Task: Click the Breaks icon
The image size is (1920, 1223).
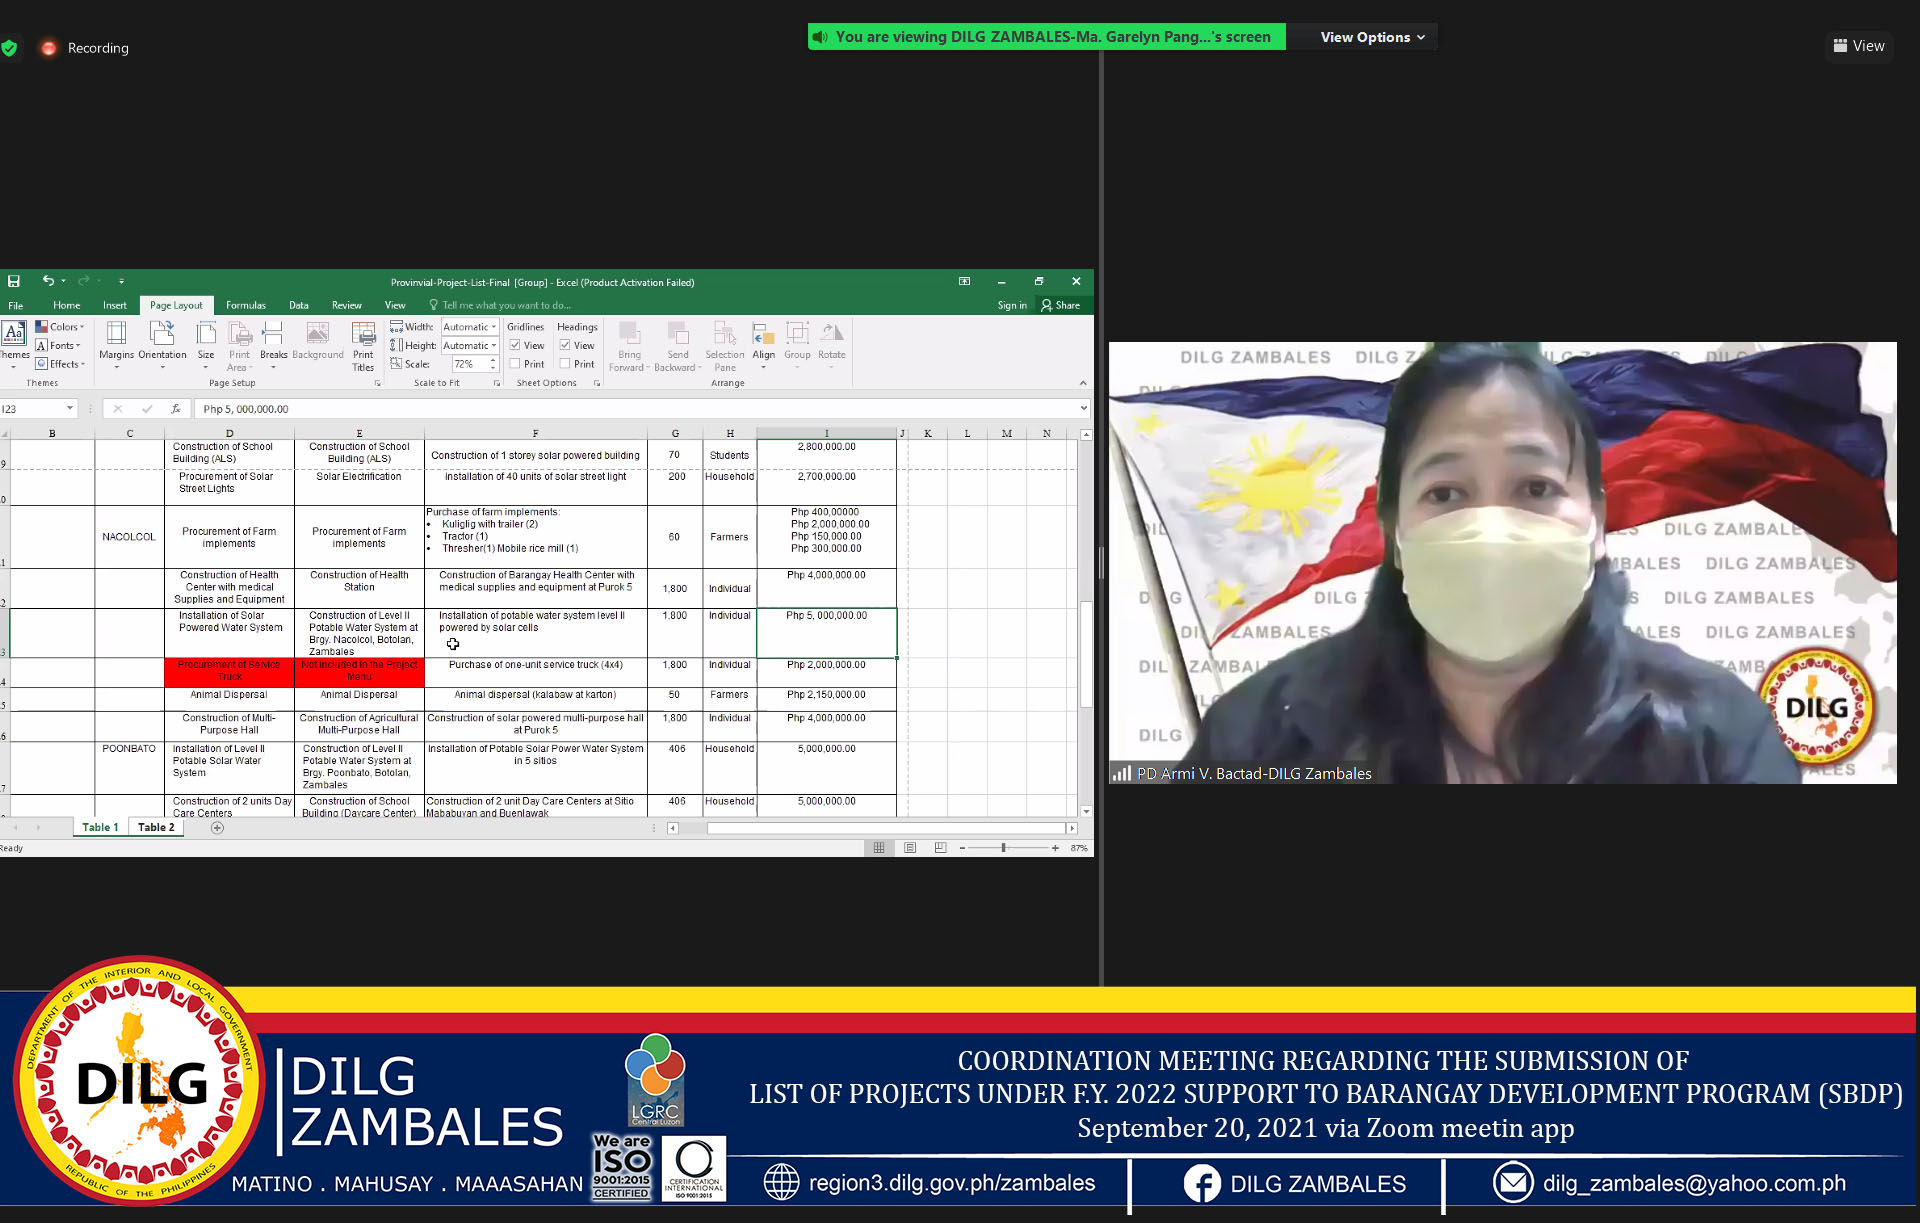Action: (x=273, y=334)
